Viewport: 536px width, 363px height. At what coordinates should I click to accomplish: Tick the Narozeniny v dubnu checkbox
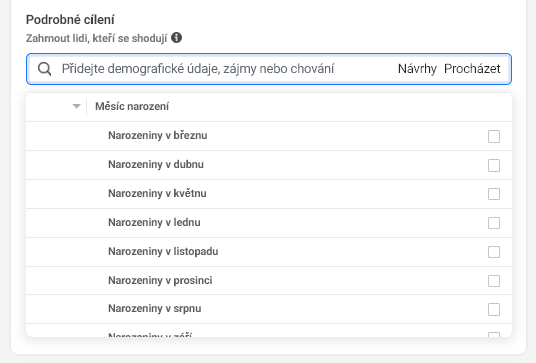tap(494, 165)
